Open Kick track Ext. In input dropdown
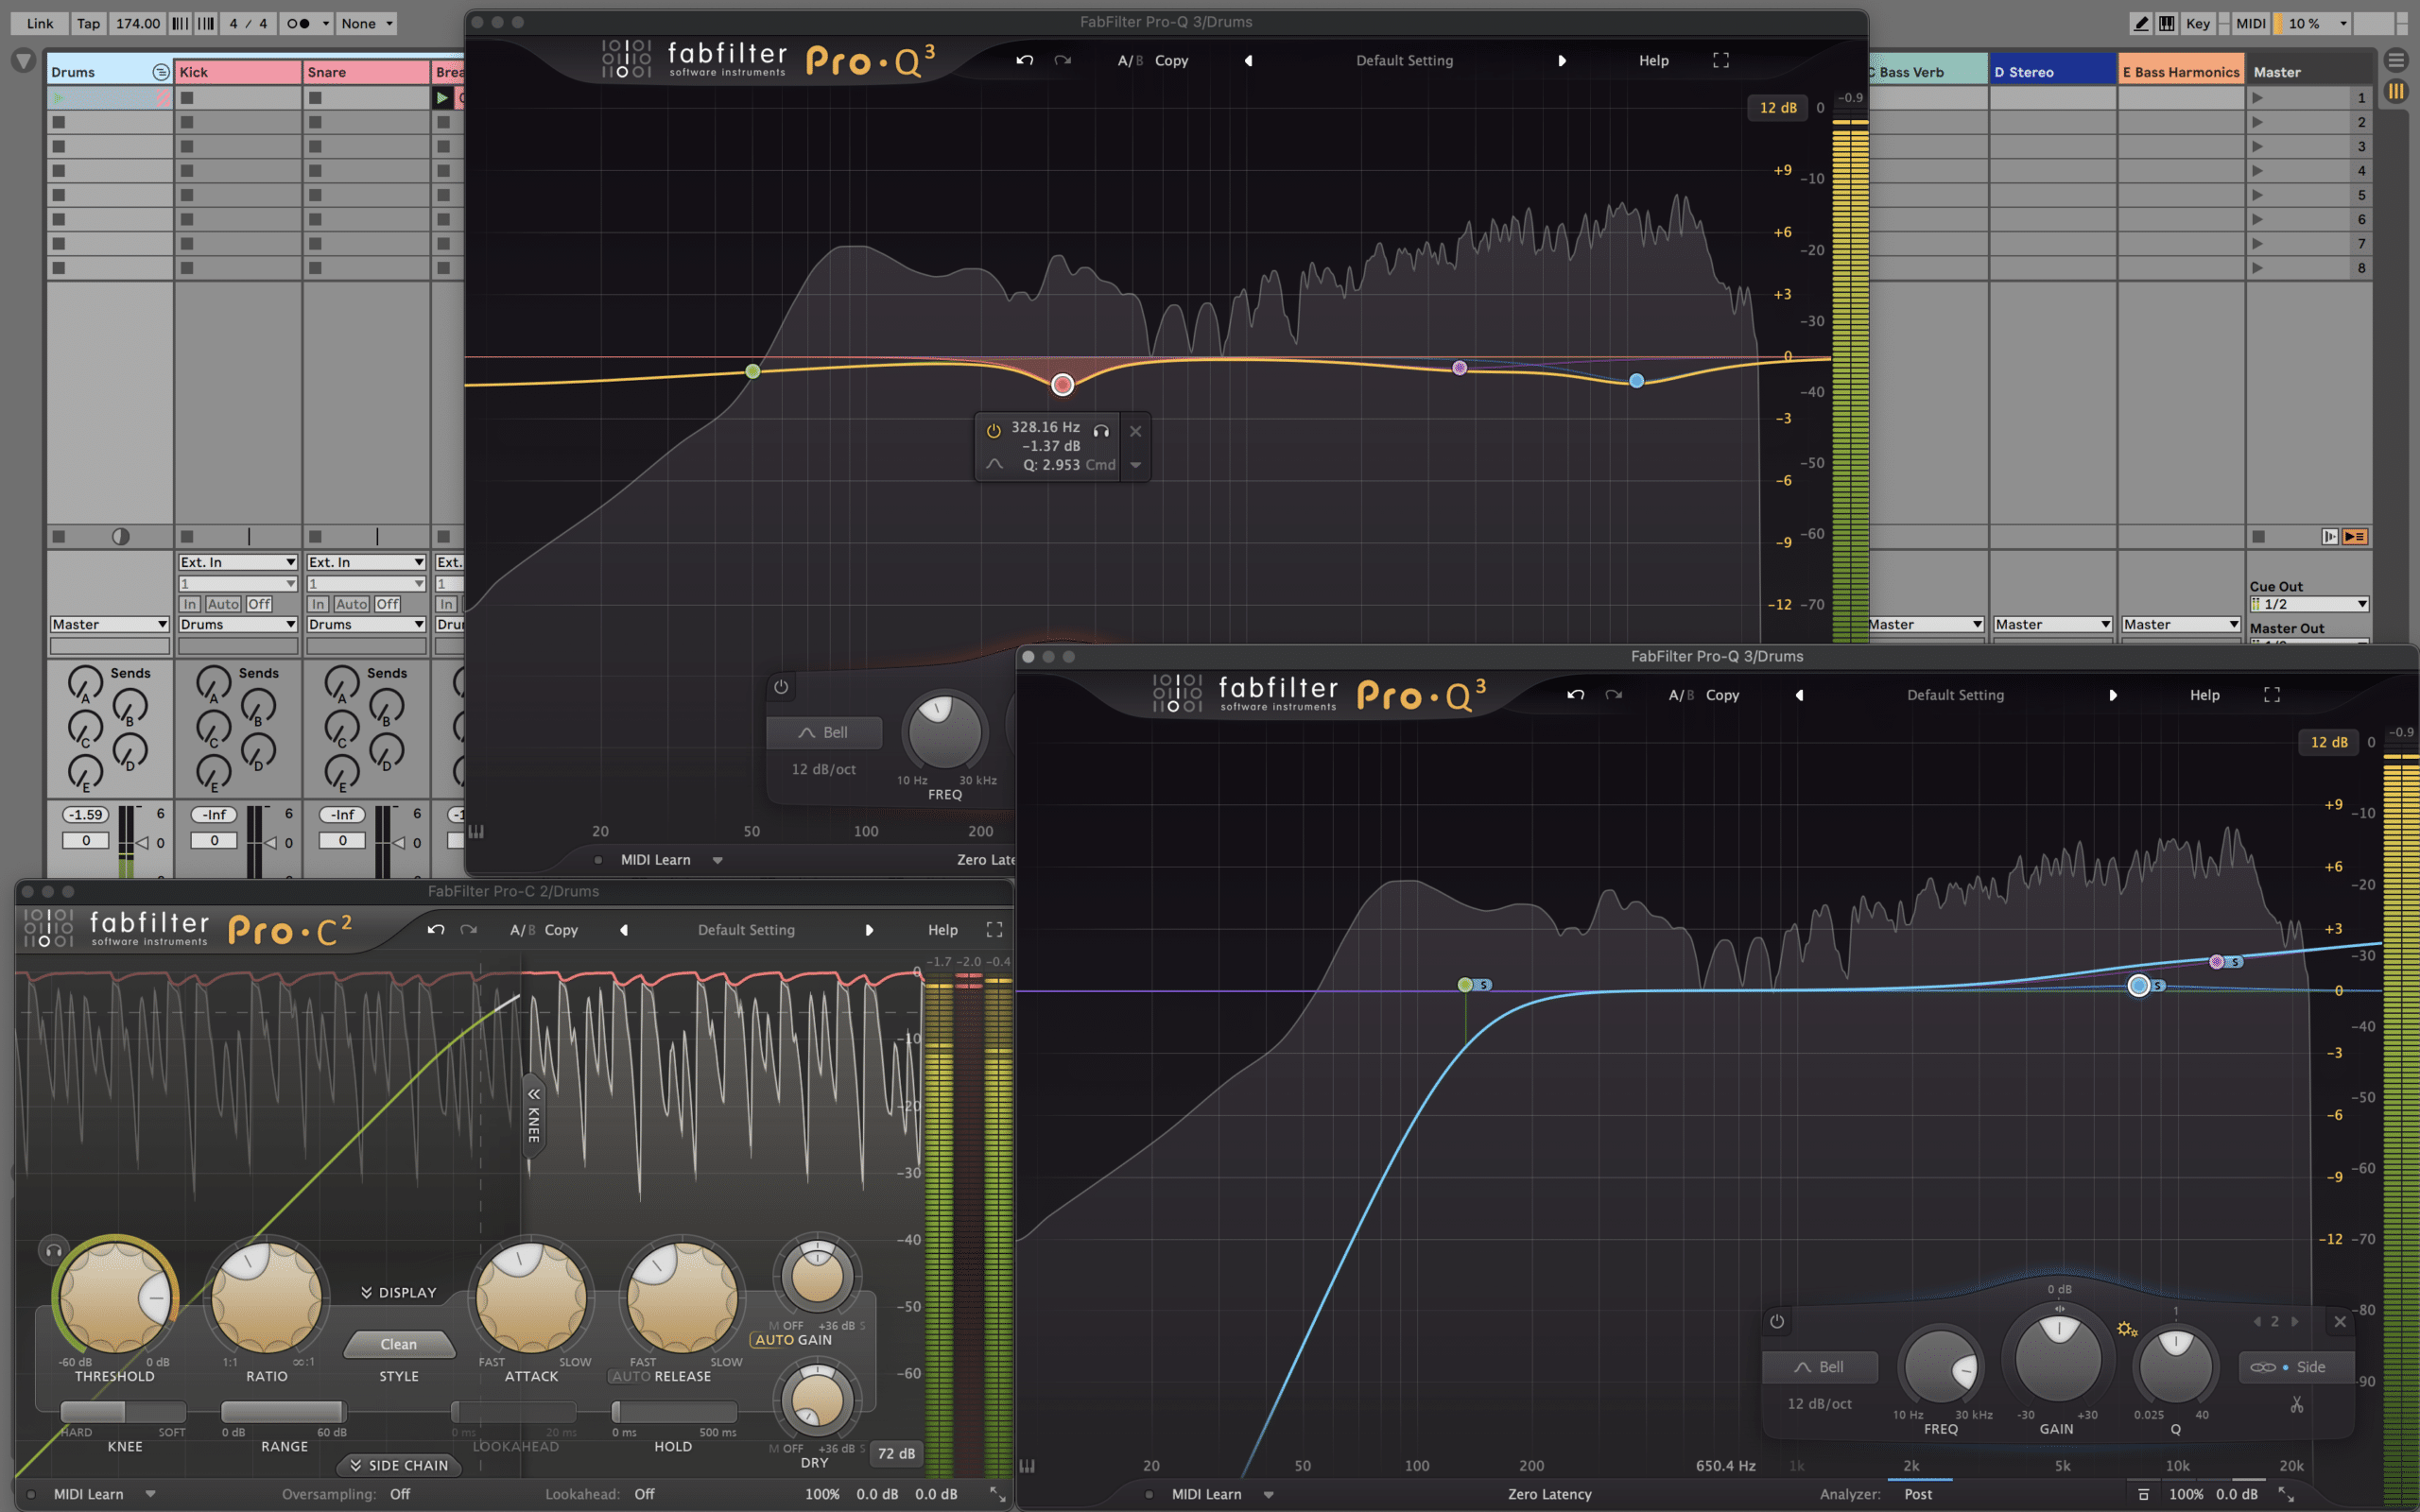 coord(238,562)
